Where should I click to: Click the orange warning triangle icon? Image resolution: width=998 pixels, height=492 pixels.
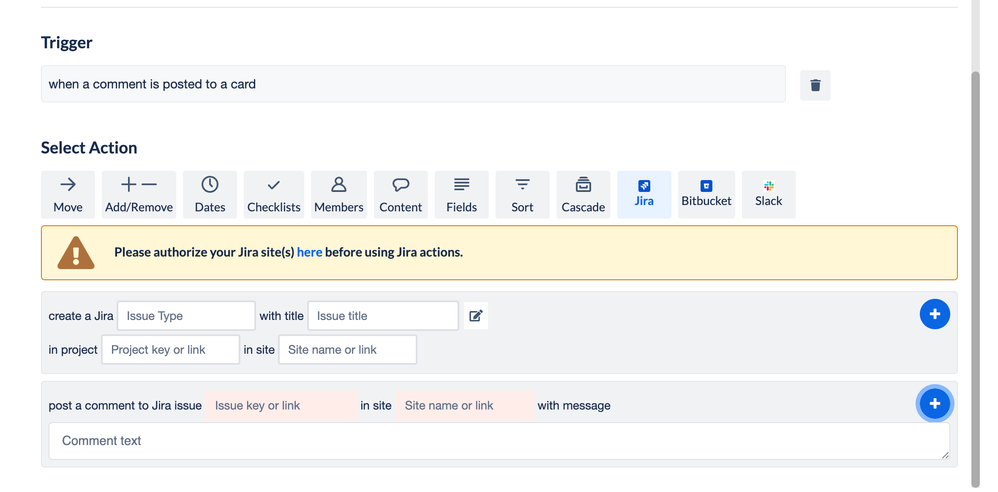coord(76,253)
